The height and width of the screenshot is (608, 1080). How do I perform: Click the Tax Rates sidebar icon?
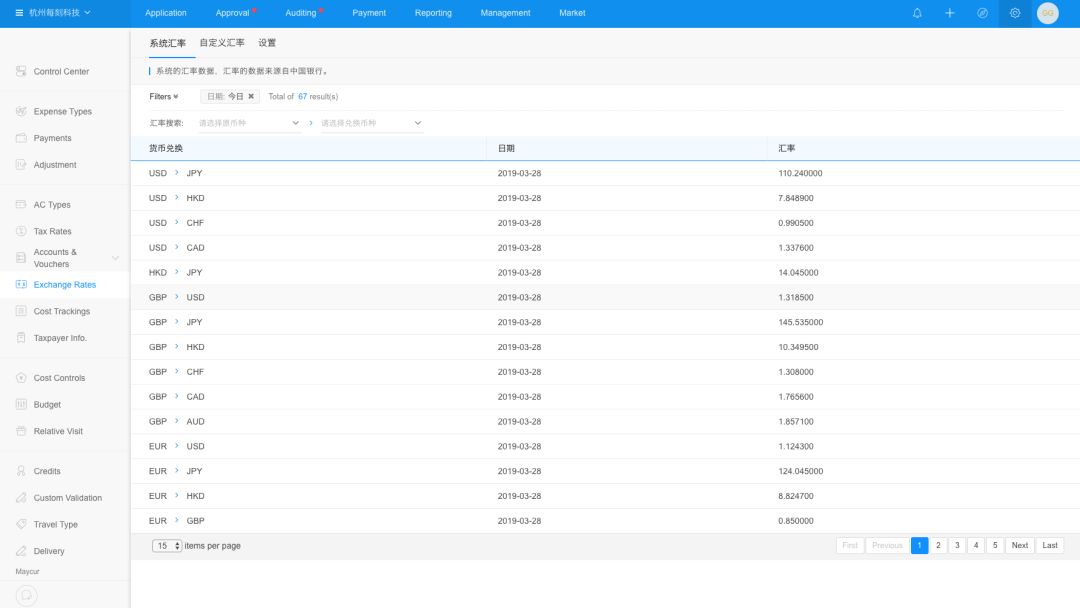pos(21,231)
